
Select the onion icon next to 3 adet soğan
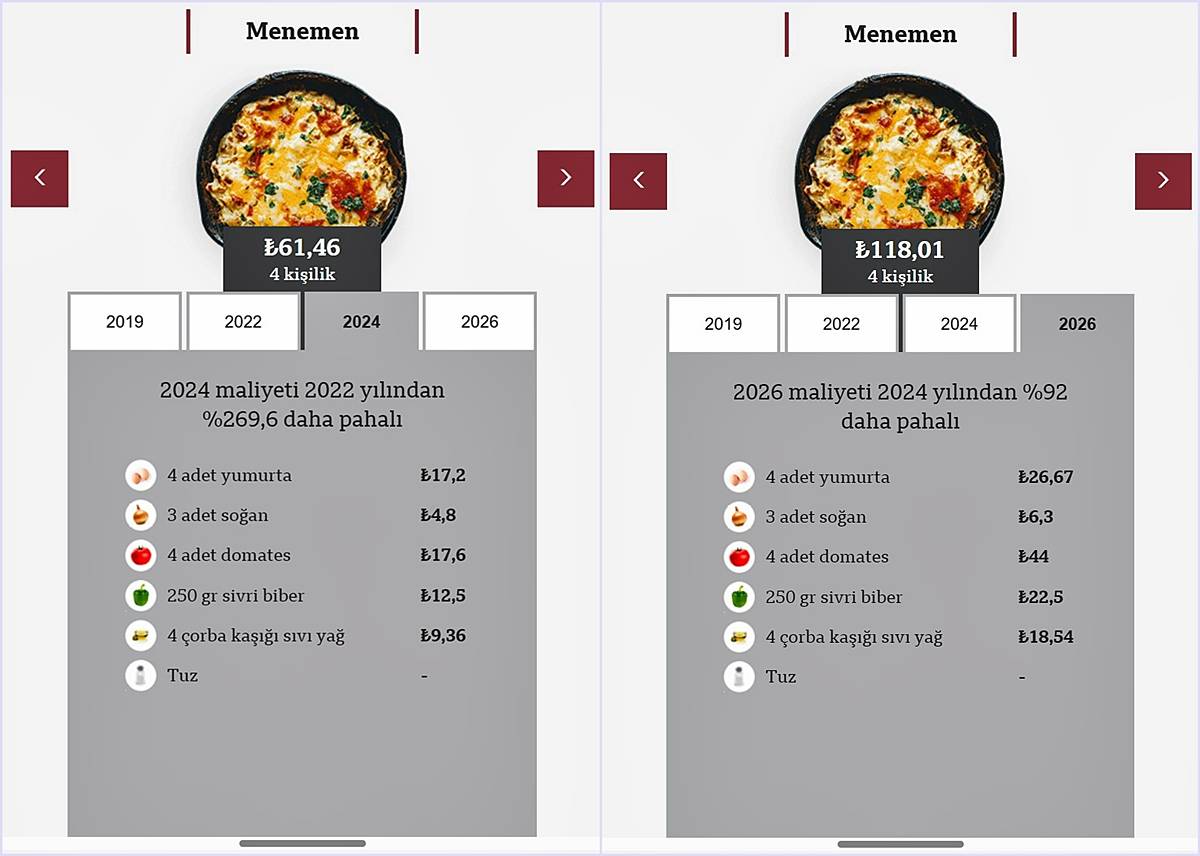[x=141, y=515]
